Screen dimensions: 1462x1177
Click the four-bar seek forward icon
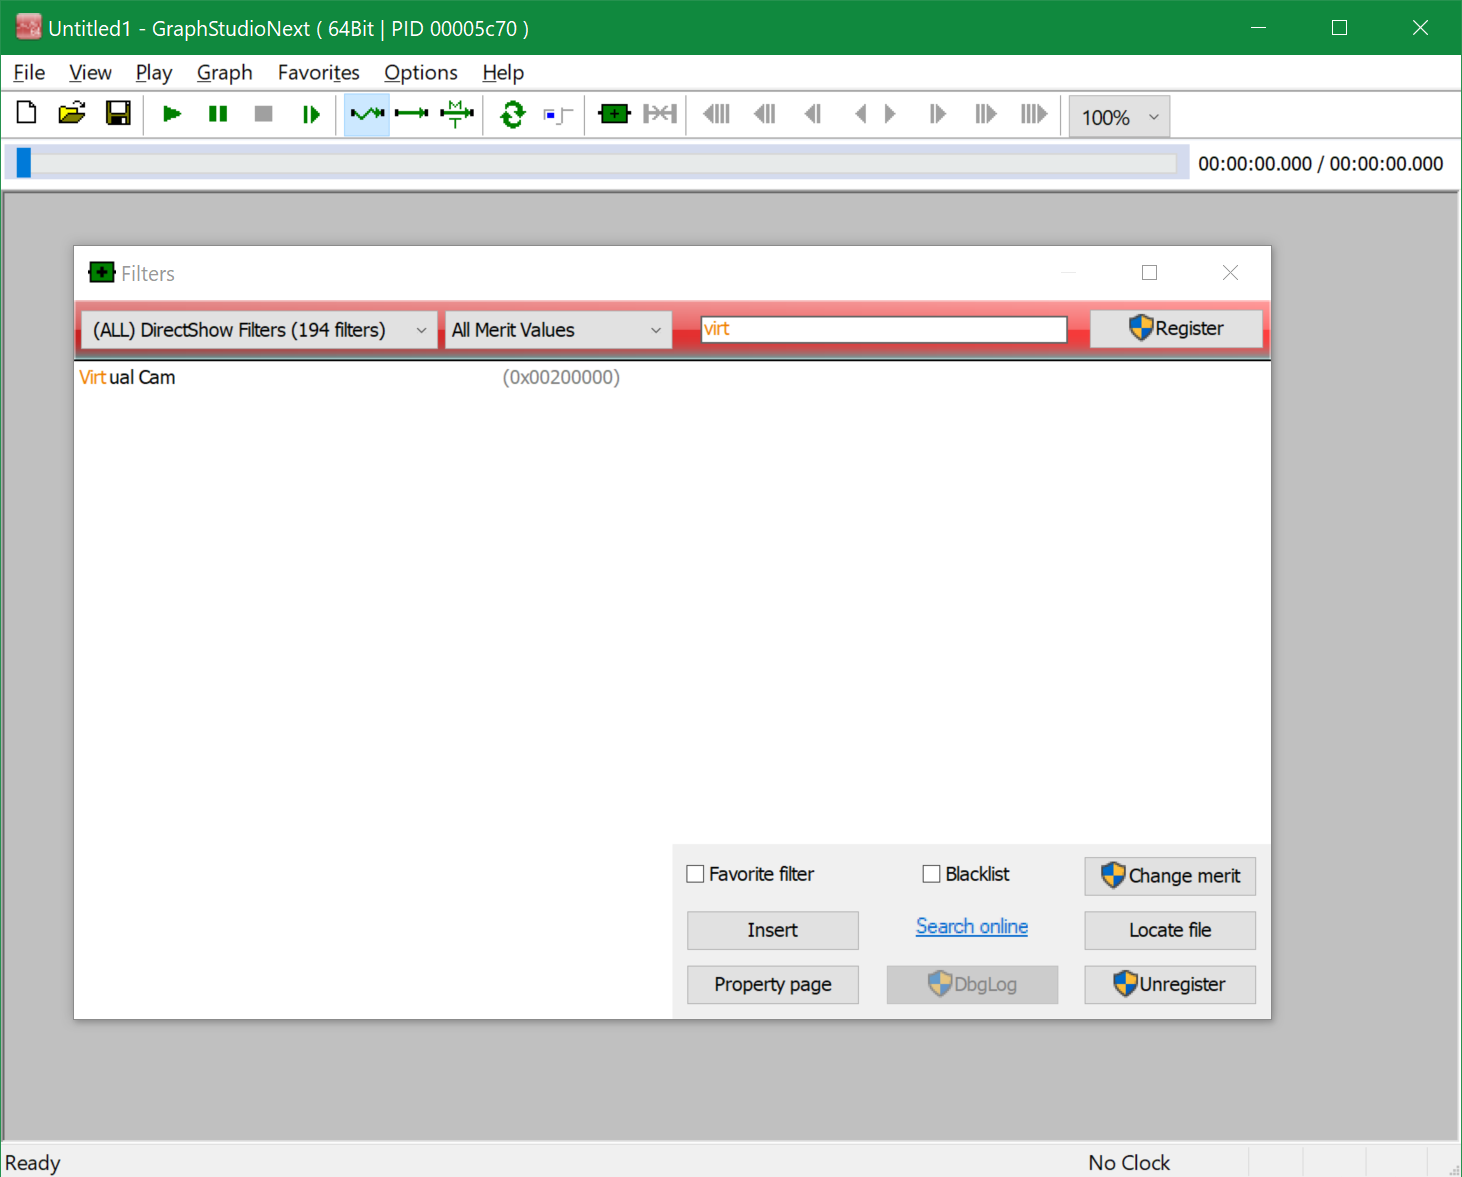[x=1034, y=114]
